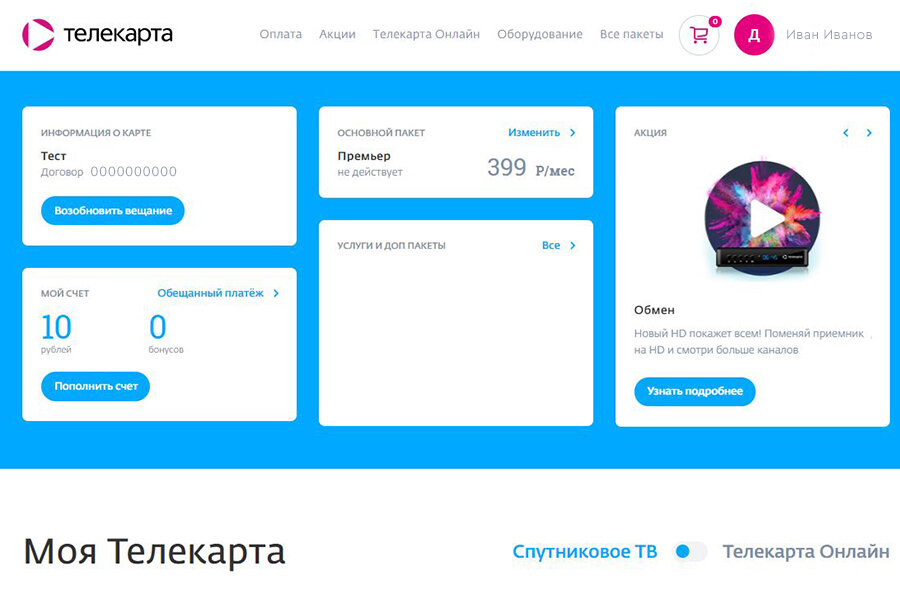Toggle Спутниковое ТВ / Телекарта Онлайн switch
The width and height of the screenshot is (900, 600).
[689, 551]
